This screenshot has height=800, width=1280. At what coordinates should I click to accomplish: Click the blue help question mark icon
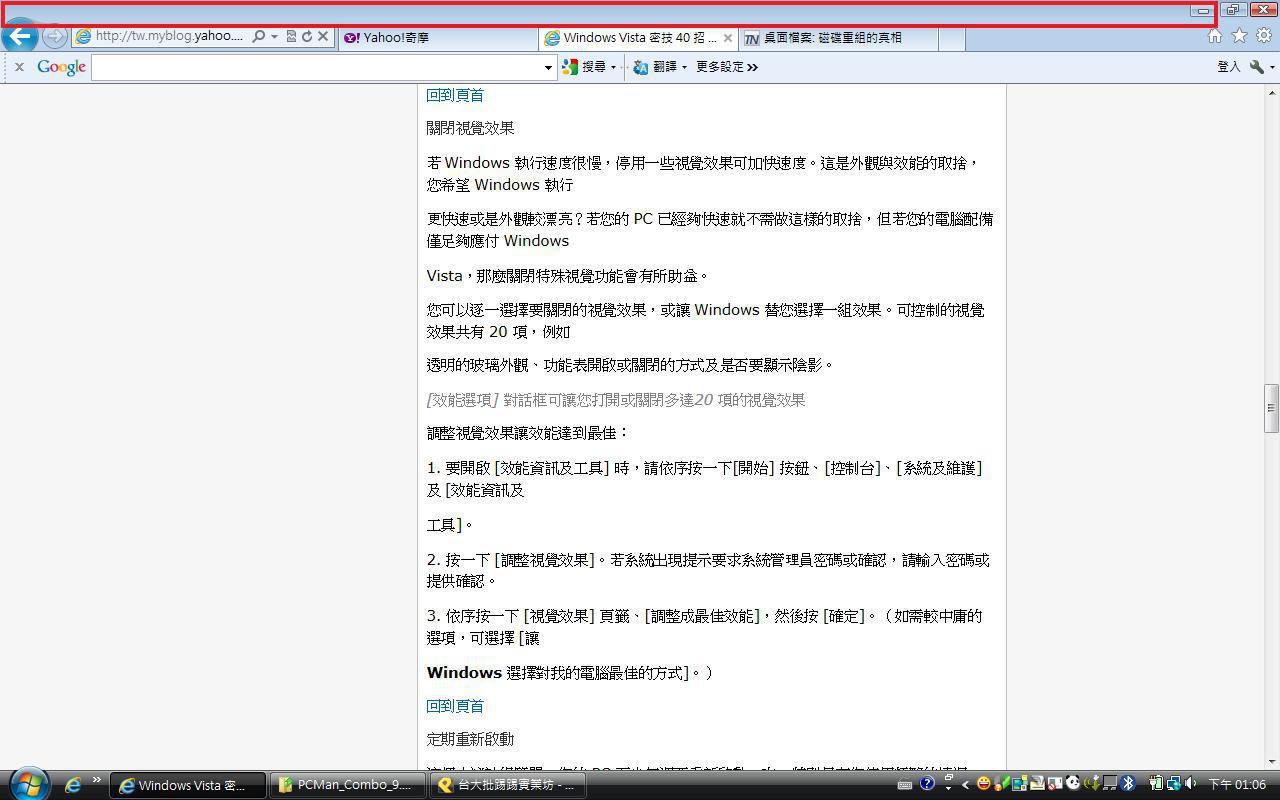927,784
